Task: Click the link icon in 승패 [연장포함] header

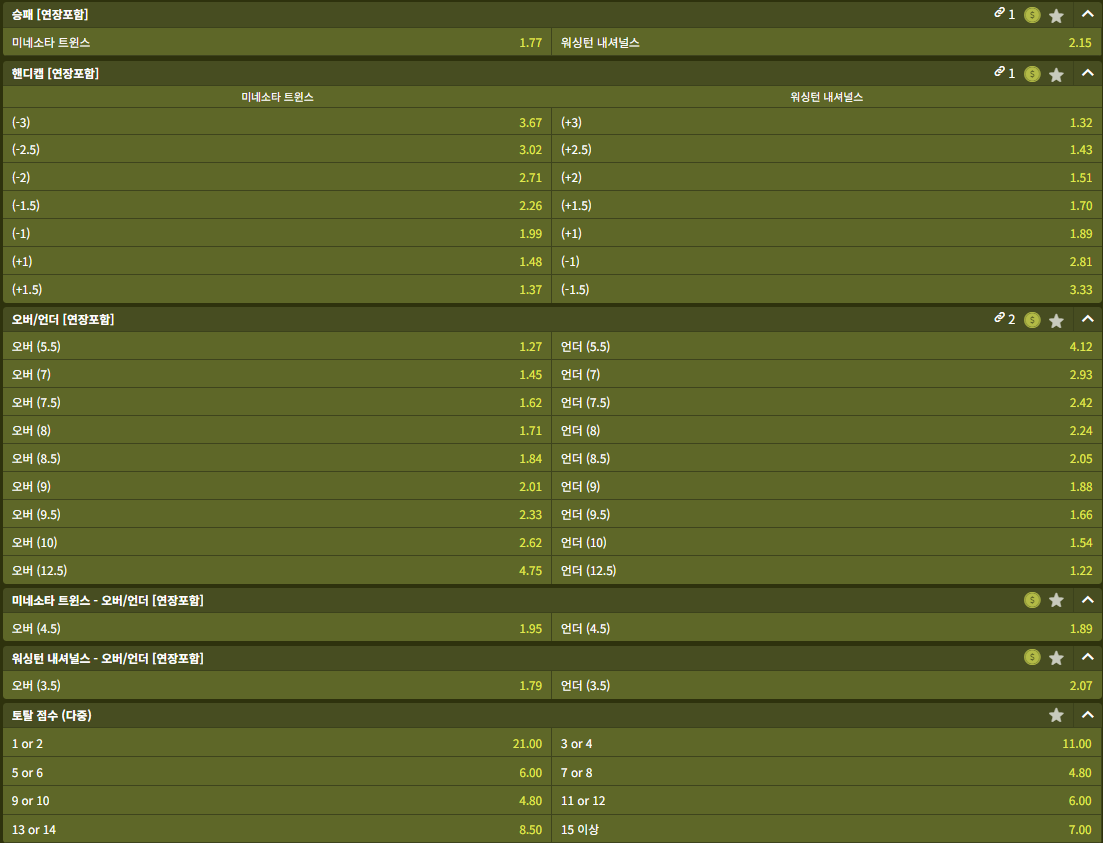Action: click(x=999, y=13)
